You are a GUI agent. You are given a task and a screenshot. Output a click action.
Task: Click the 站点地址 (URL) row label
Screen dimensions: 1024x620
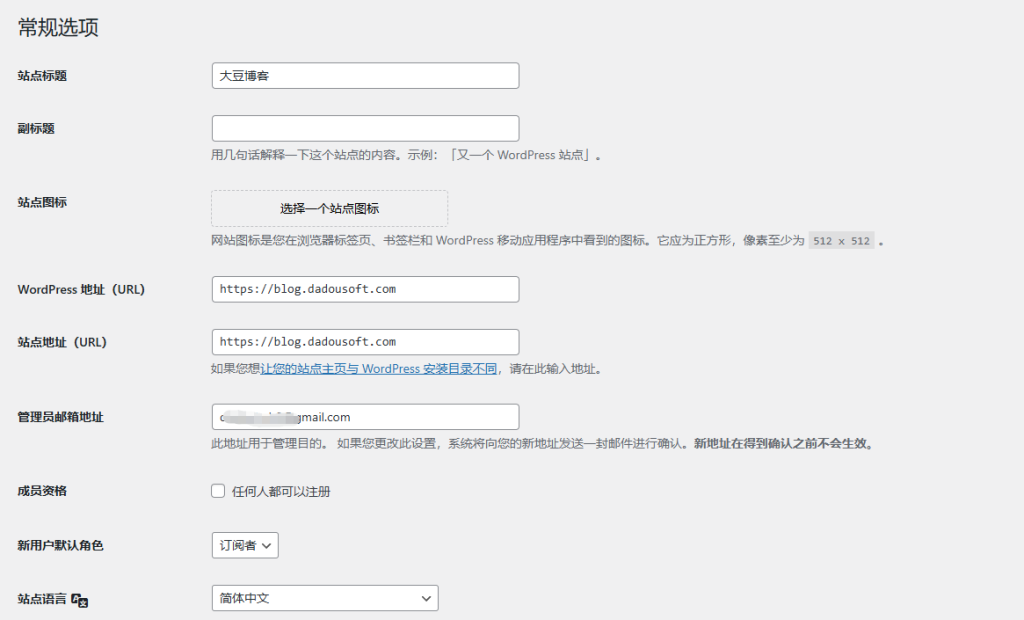coord(62,342)
